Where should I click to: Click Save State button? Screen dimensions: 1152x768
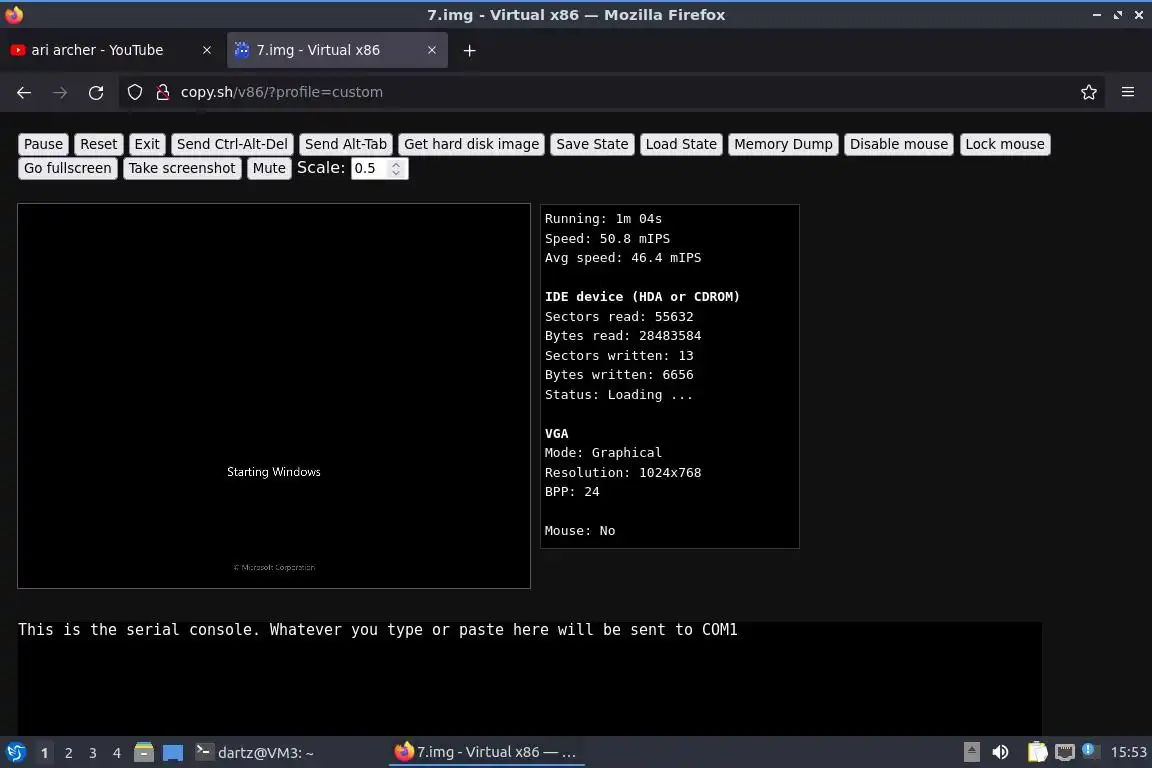tap(592, 144)
